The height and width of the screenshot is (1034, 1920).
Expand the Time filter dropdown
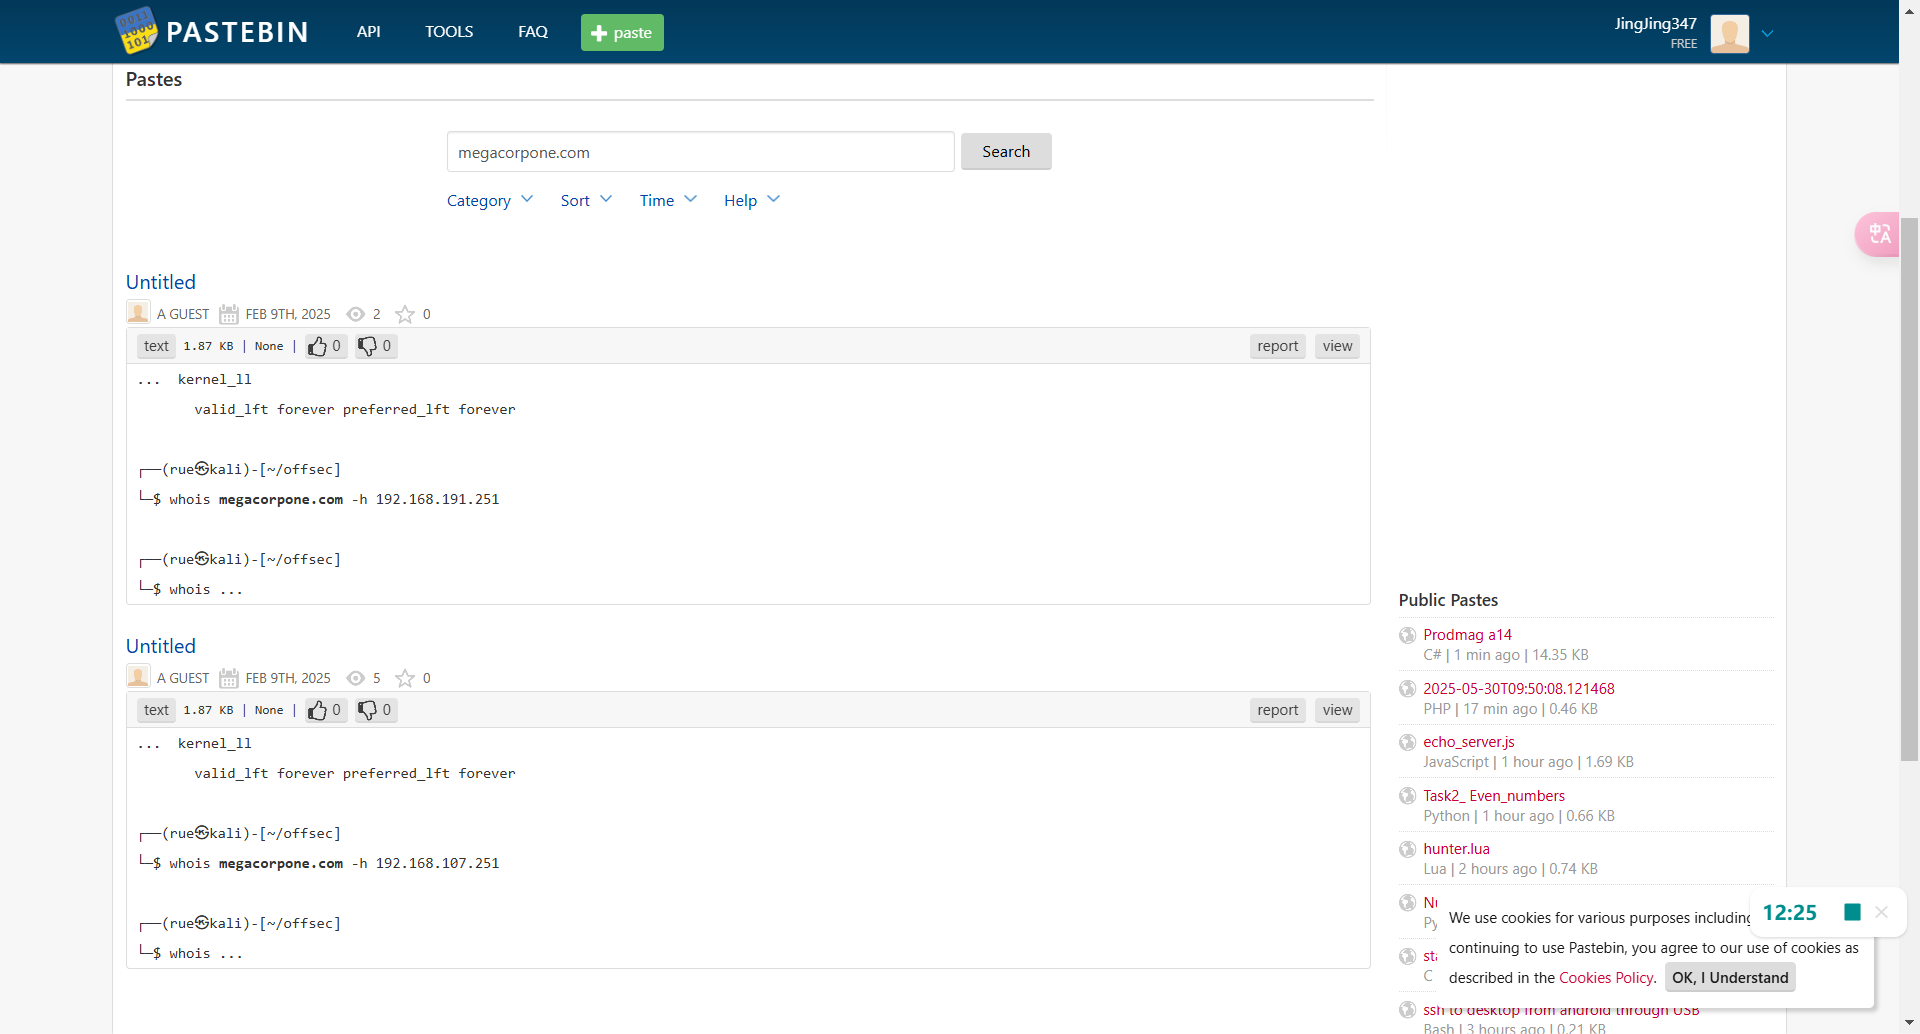click(x=668, y=200)
